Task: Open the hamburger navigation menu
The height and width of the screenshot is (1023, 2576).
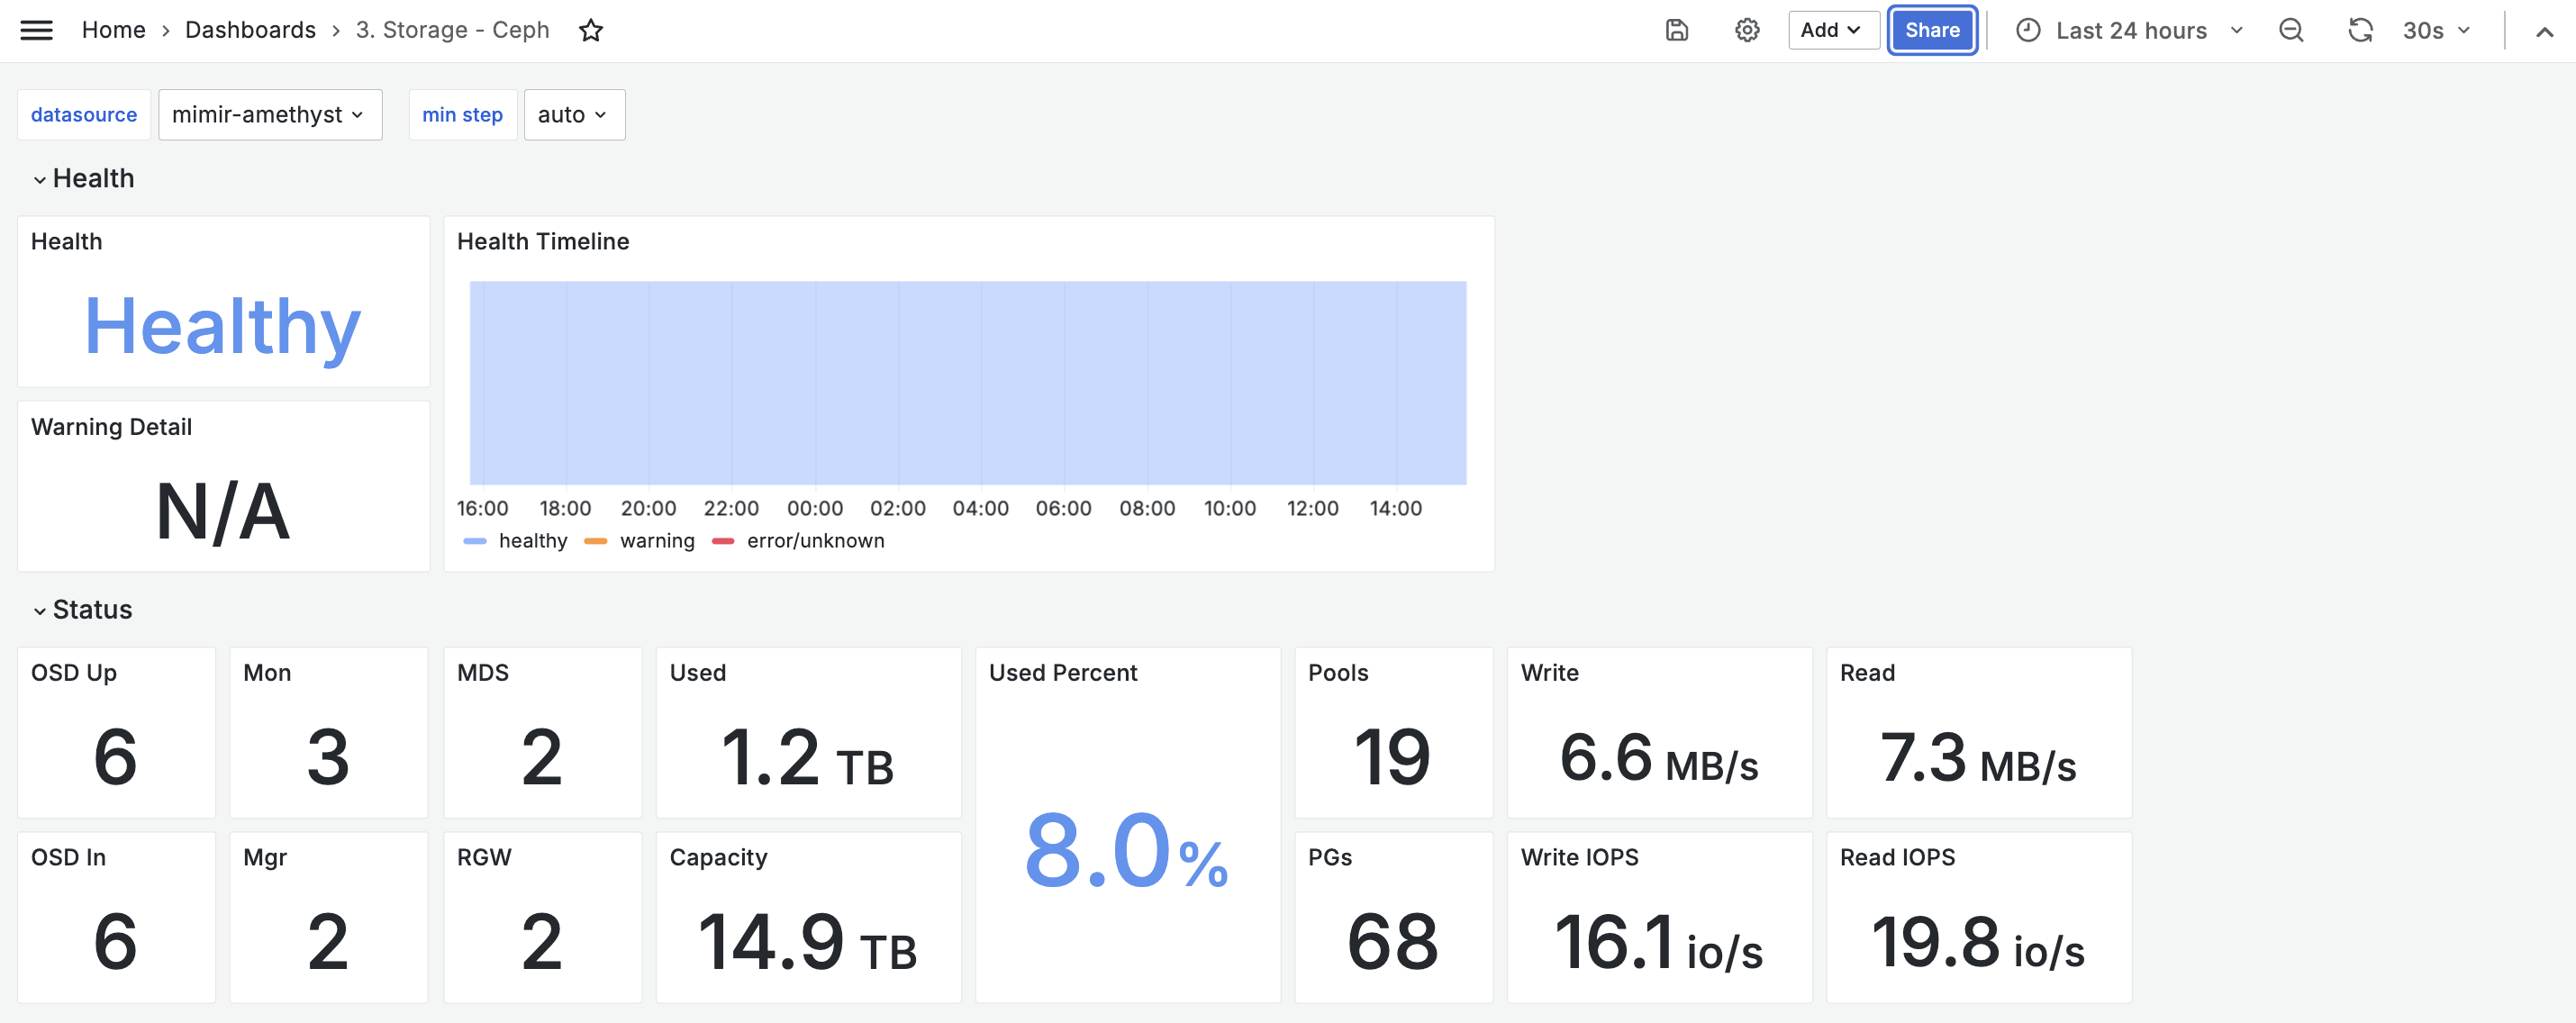Action: [x=36, y=30]
